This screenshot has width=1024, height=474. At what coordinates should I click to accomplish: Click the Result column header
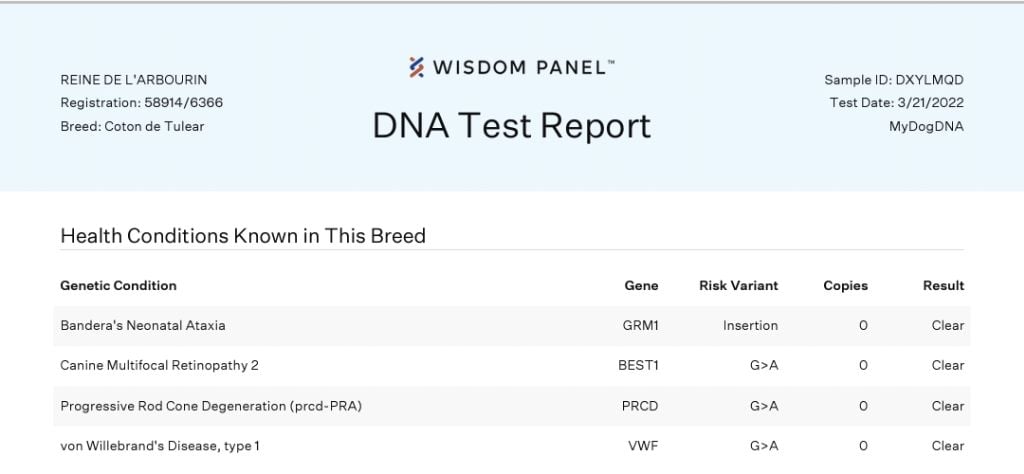943,286
